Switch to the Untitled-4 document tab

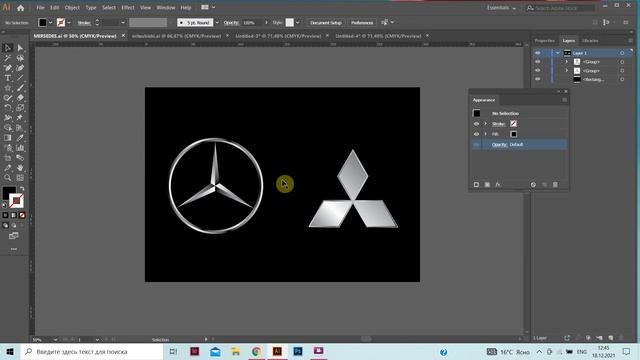(x=378, y=36)
